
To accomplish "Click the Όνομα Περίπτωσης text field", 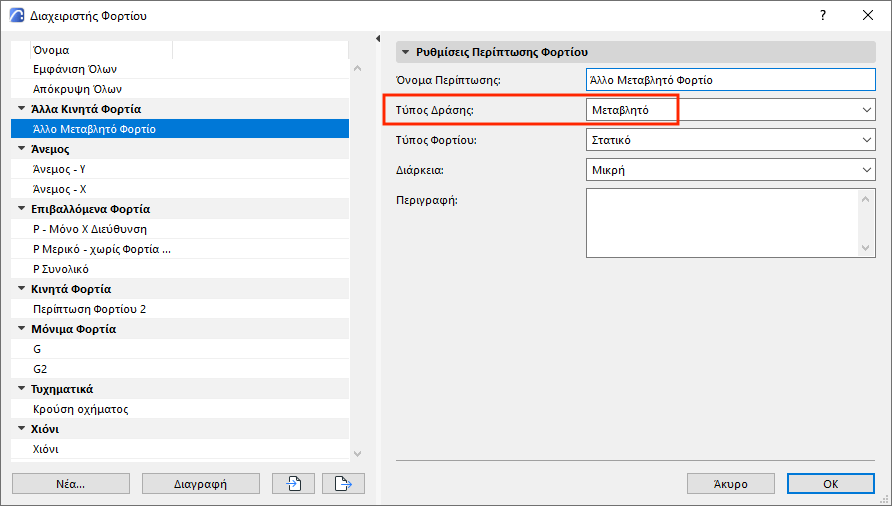I will click(x=730, y=79).
